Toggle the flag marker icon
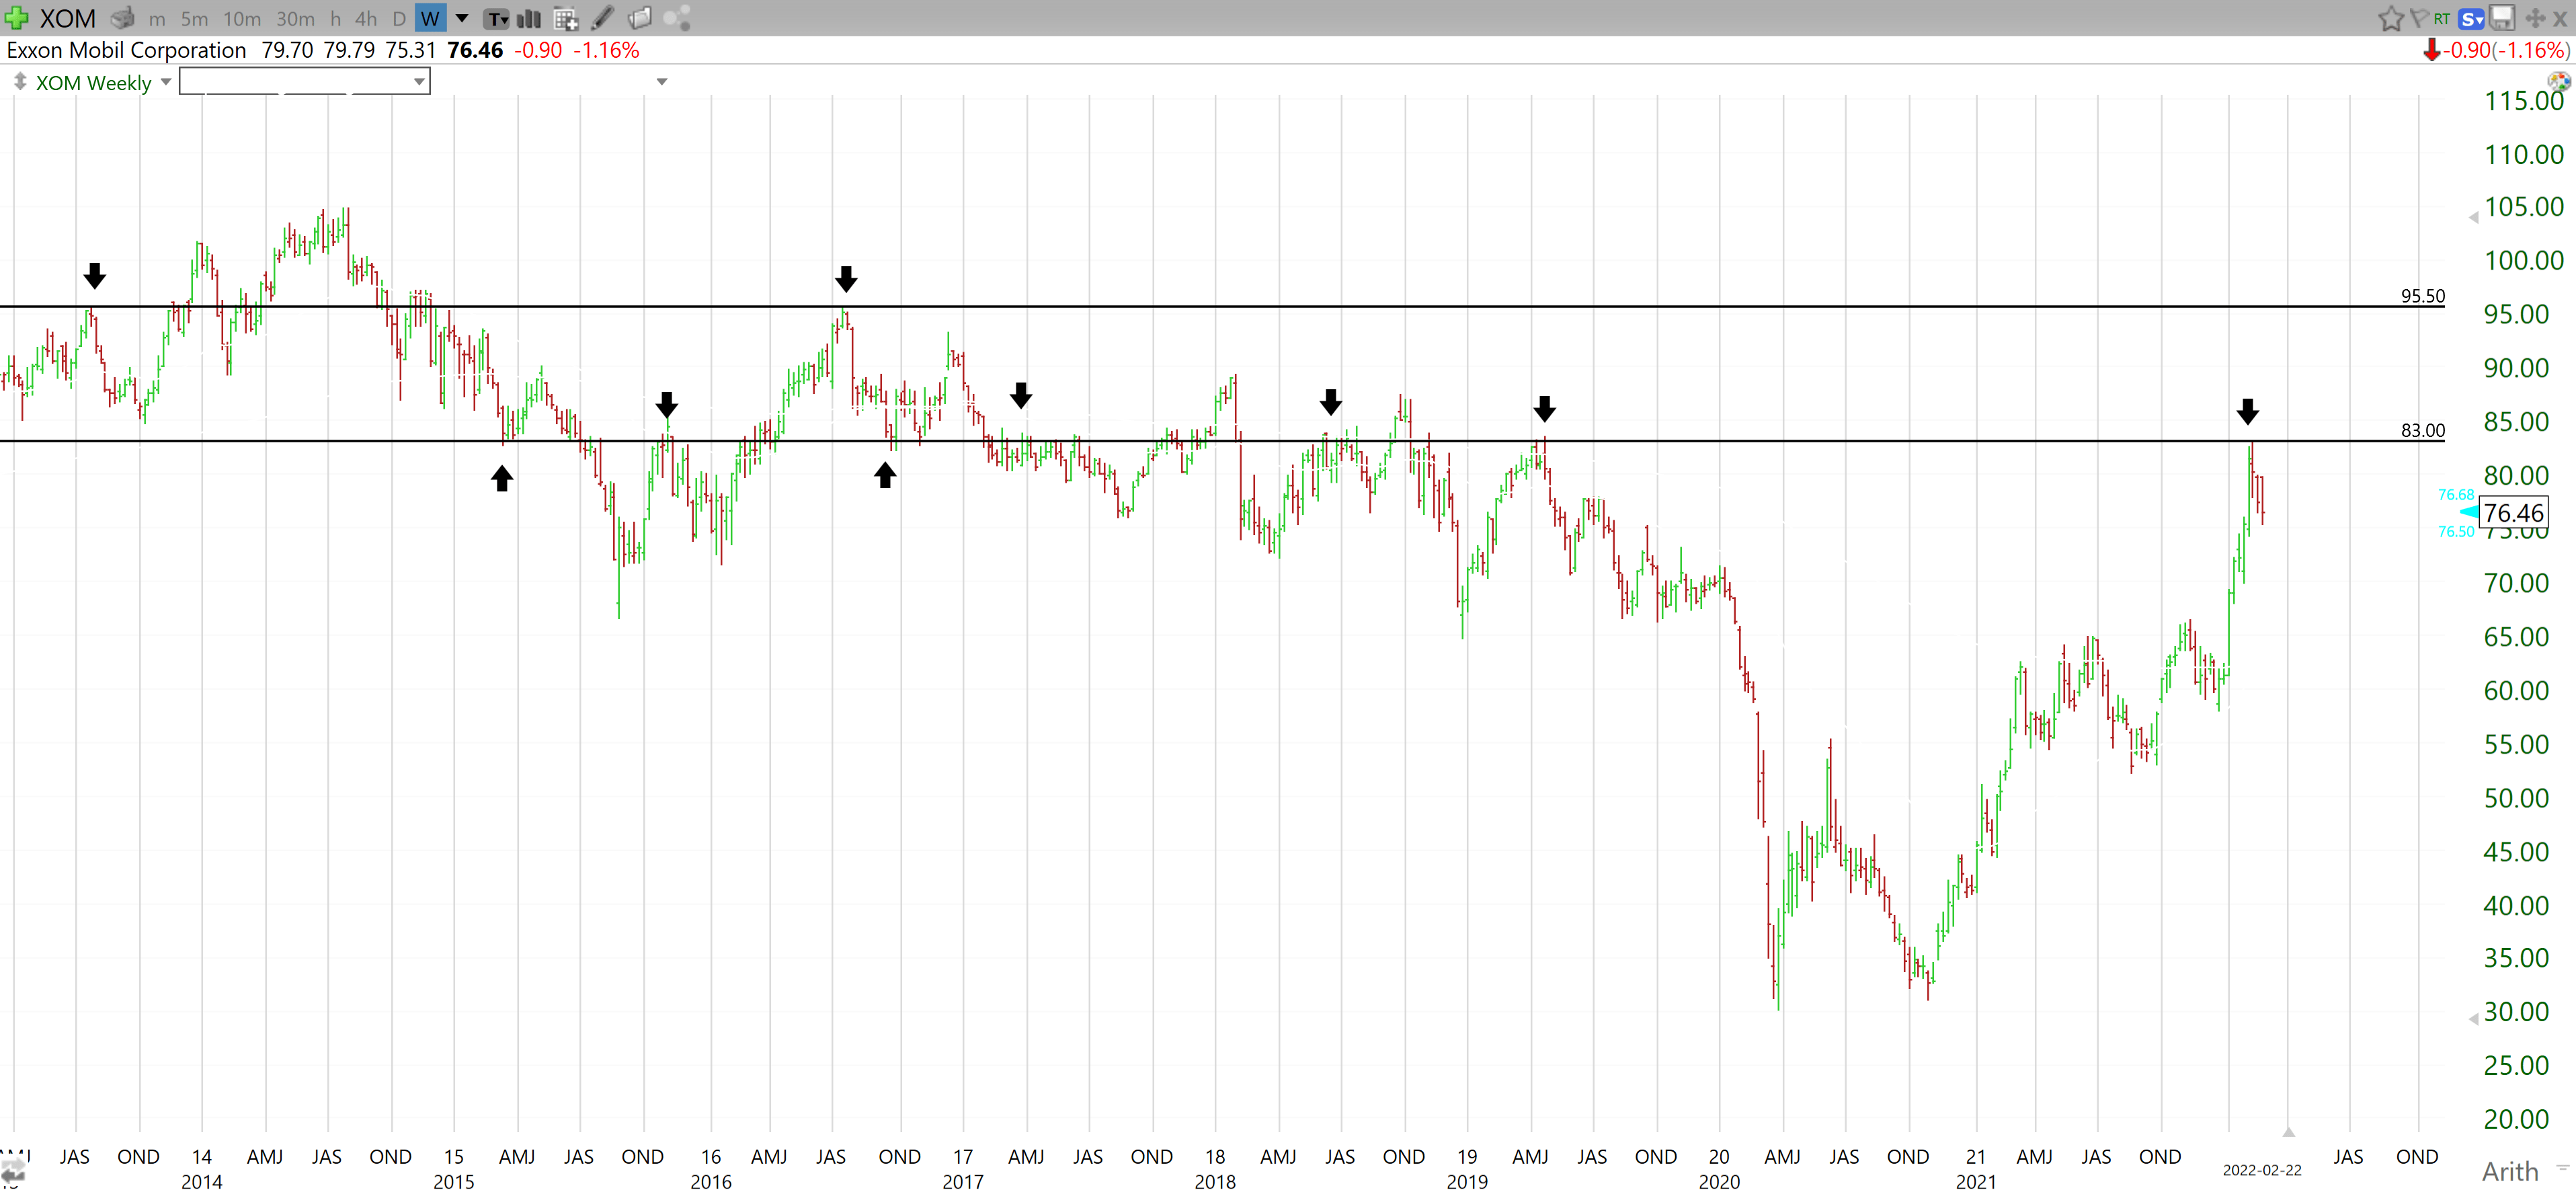The height and width of the screenshot is (1198, 2576). (x=2420, y=18)
